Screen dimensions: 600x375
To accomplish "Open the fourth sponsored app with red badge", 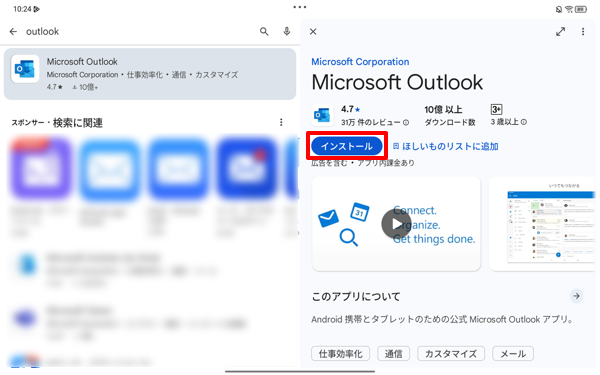I will tap(247, 168).
